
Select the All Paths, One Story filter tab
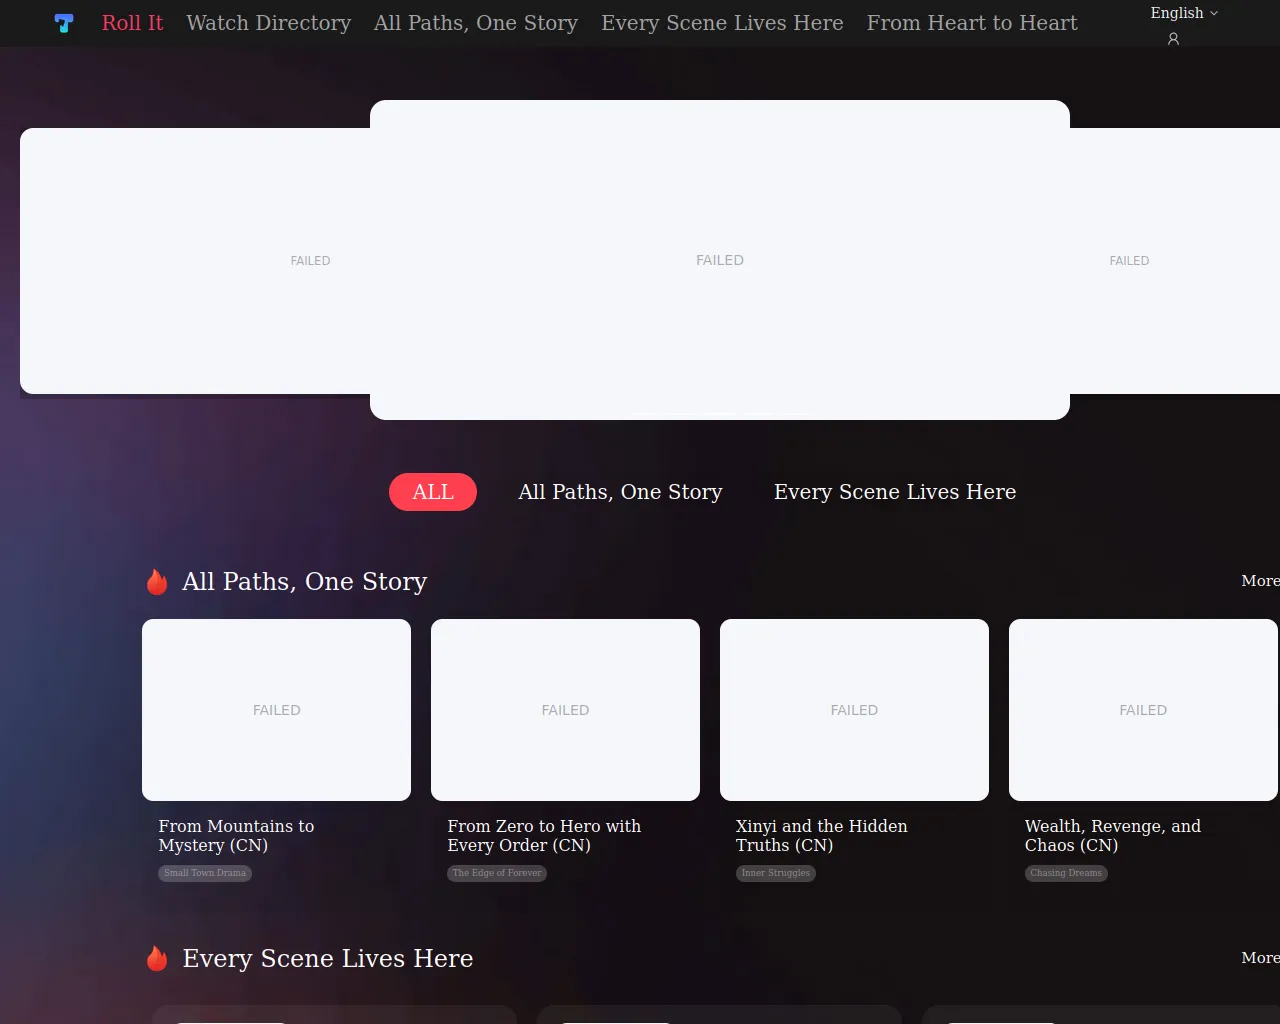point(620,492)
